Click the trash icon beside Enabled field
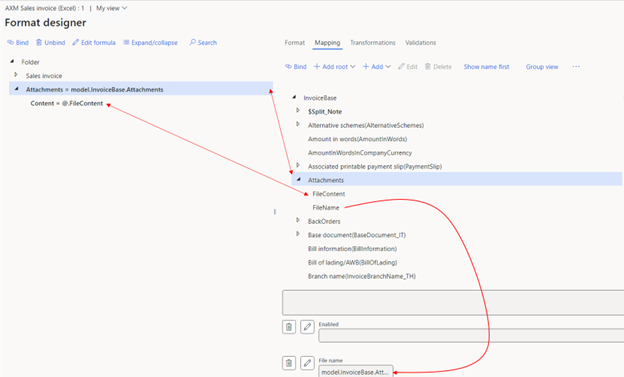This screenshot has width=624, height=377. [289, 327]
